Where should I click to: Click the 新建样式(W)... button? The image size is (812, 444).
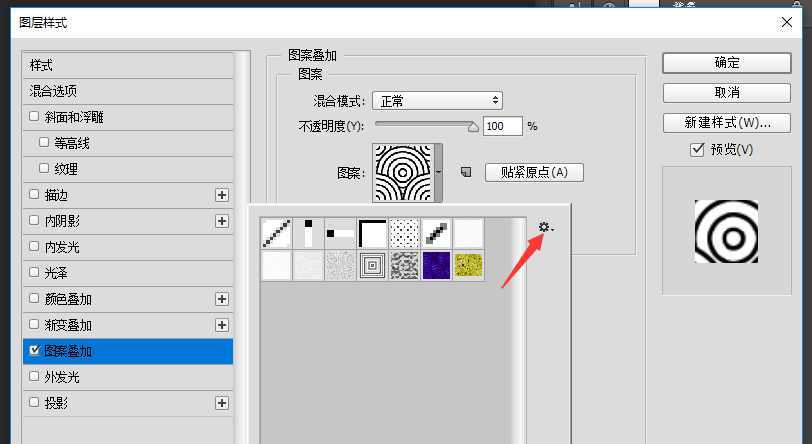point(727,123)
